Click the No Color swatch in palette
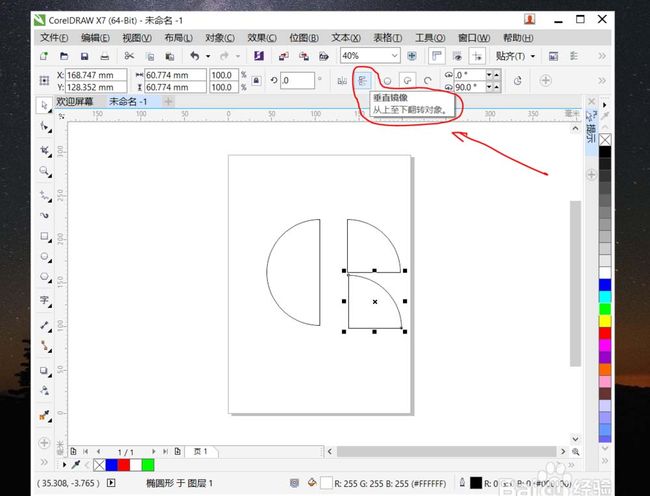Screen dimensions: 650x496 click(605, 140)
